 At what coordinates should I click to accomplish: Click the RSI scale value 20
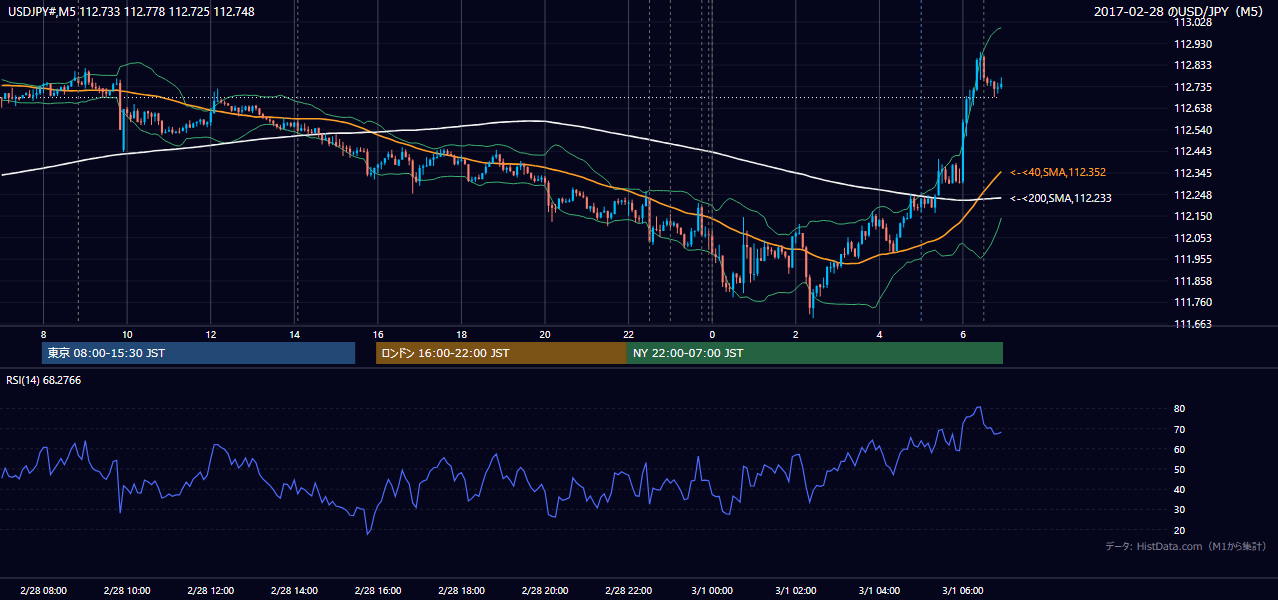tap(1180, 530)
